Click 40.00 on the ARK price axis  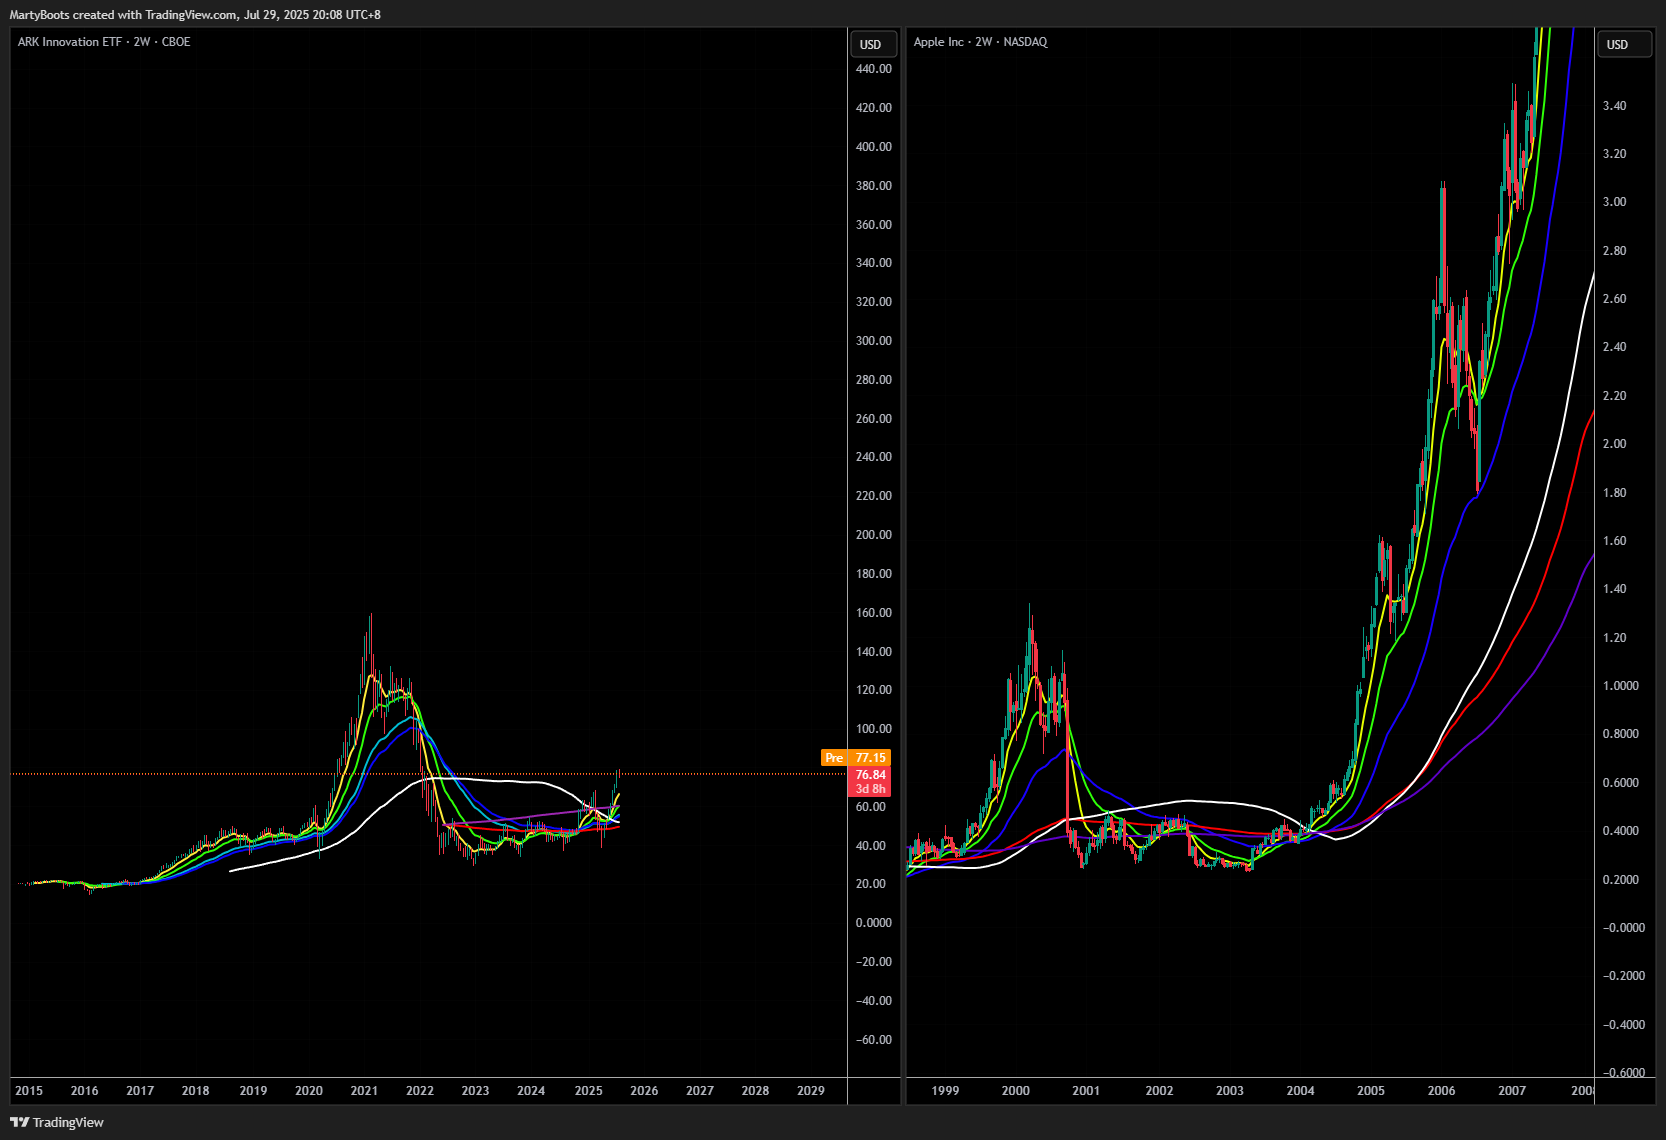tap(871, 846)
